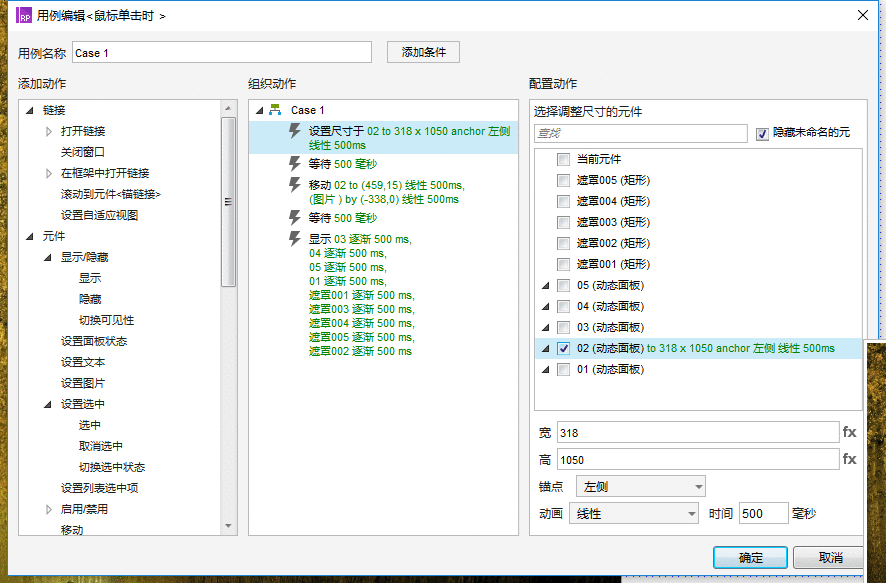Select 设置列表选中项 action
886x583 pixels.
coord(99,488)
